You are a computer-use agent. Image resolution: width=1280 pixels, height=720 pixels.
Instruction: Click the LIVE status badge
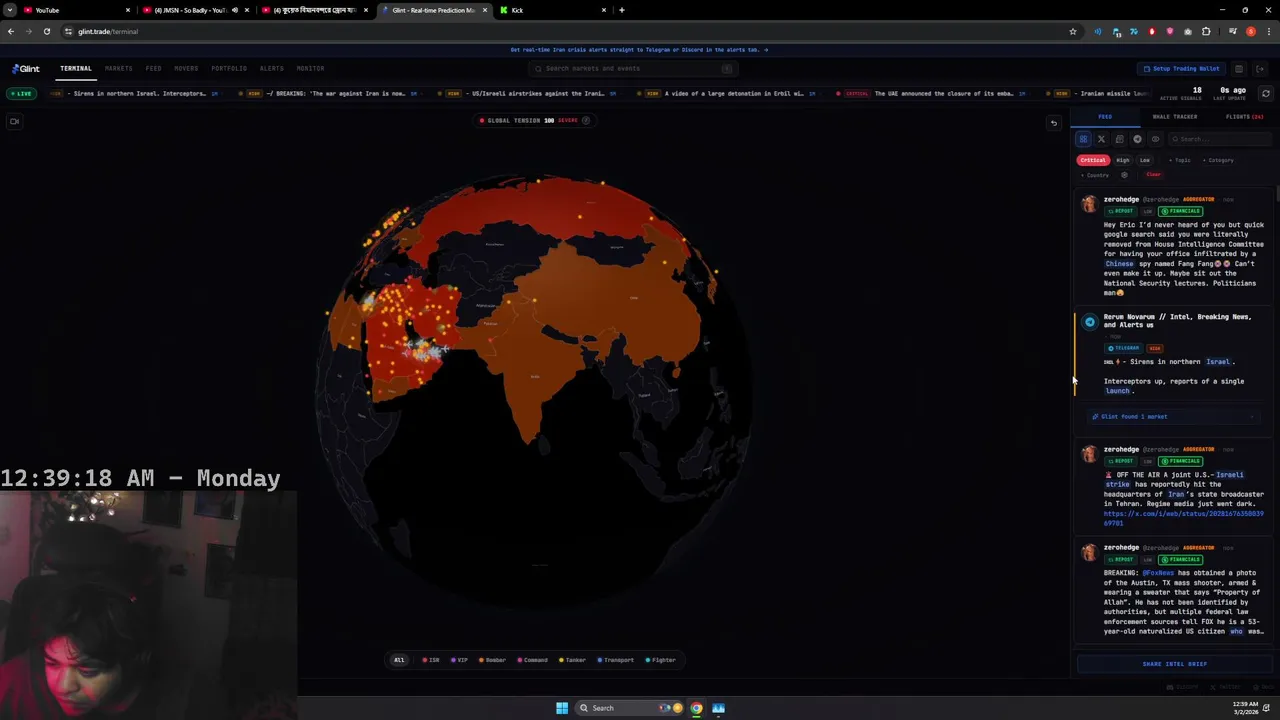pos(21,93)
